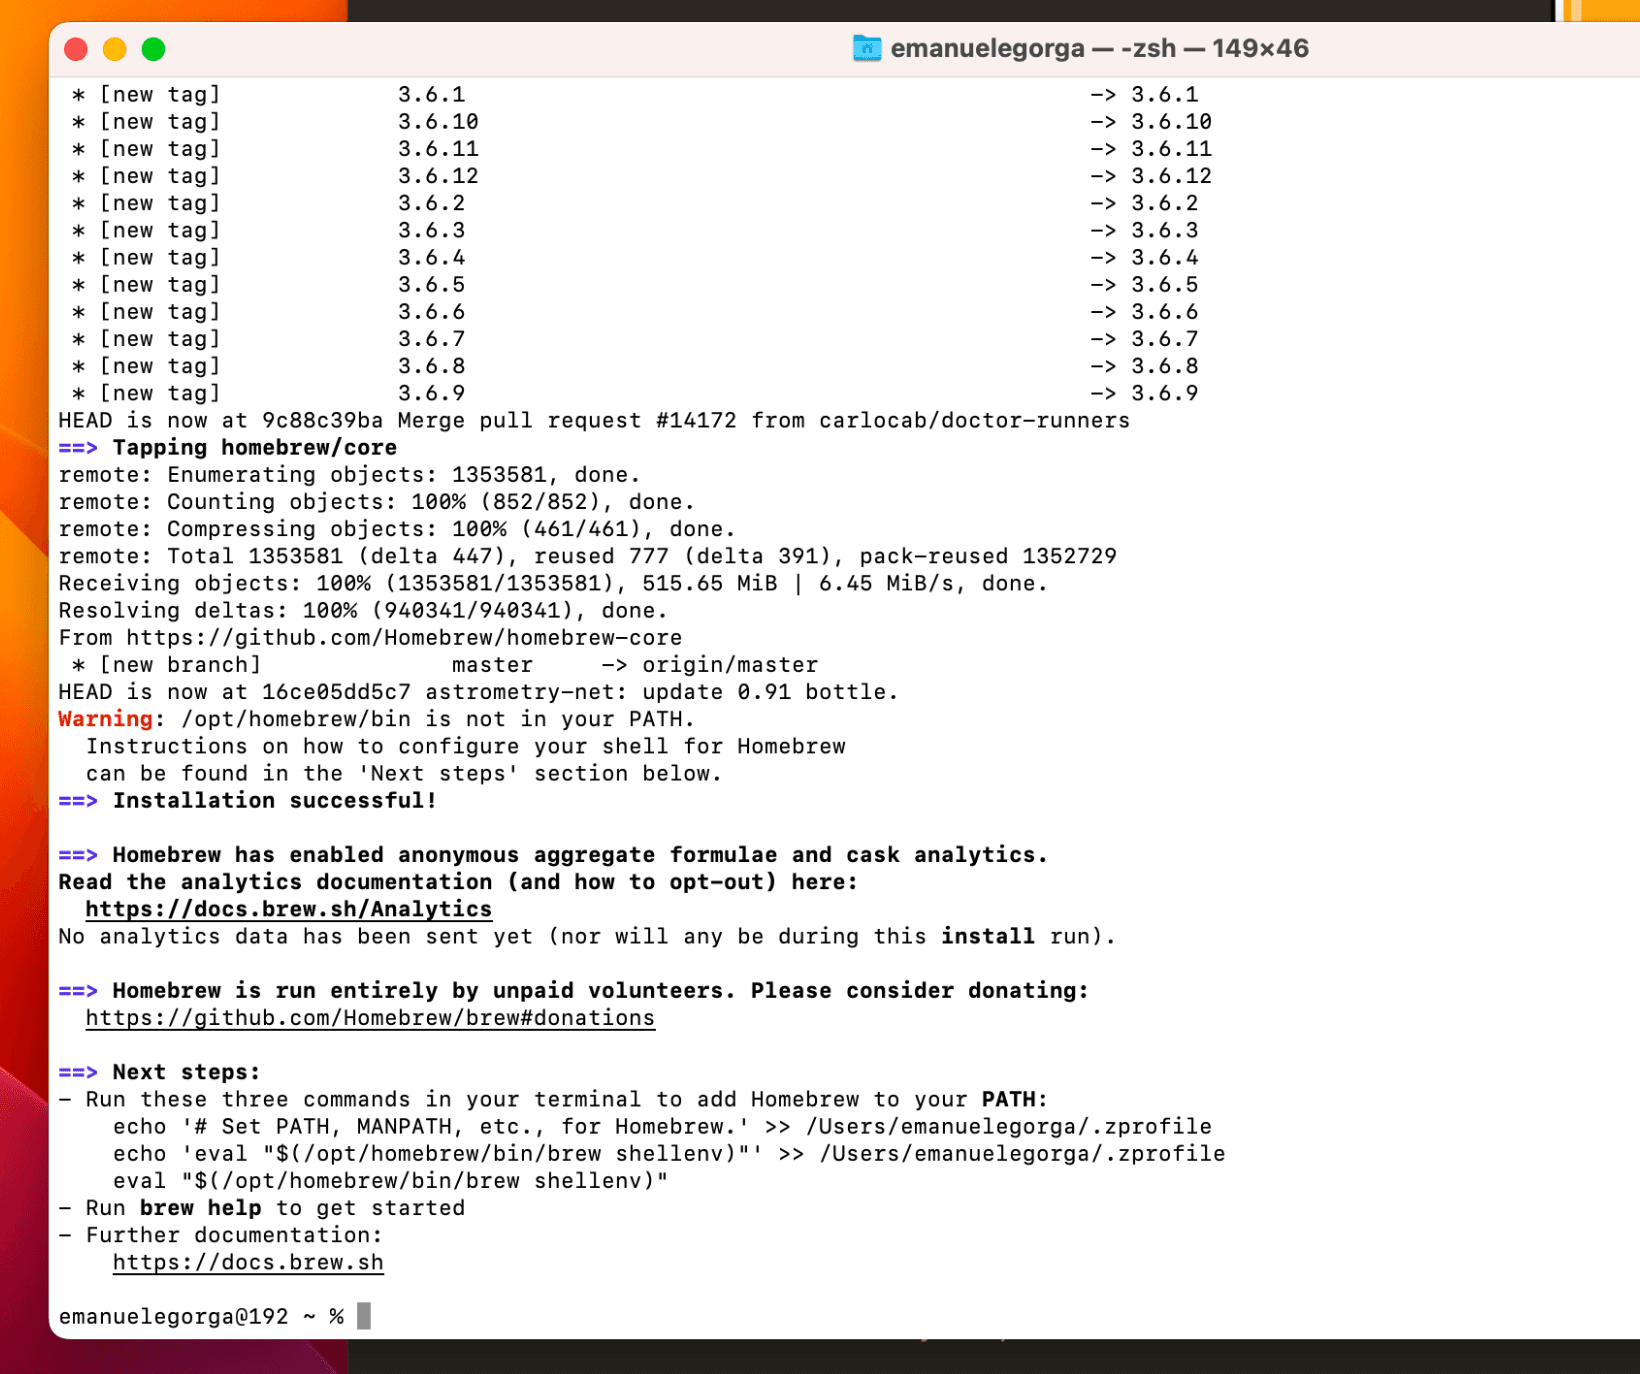Click the green zoom window button
1640x1374 pixels.
(153, 49)
